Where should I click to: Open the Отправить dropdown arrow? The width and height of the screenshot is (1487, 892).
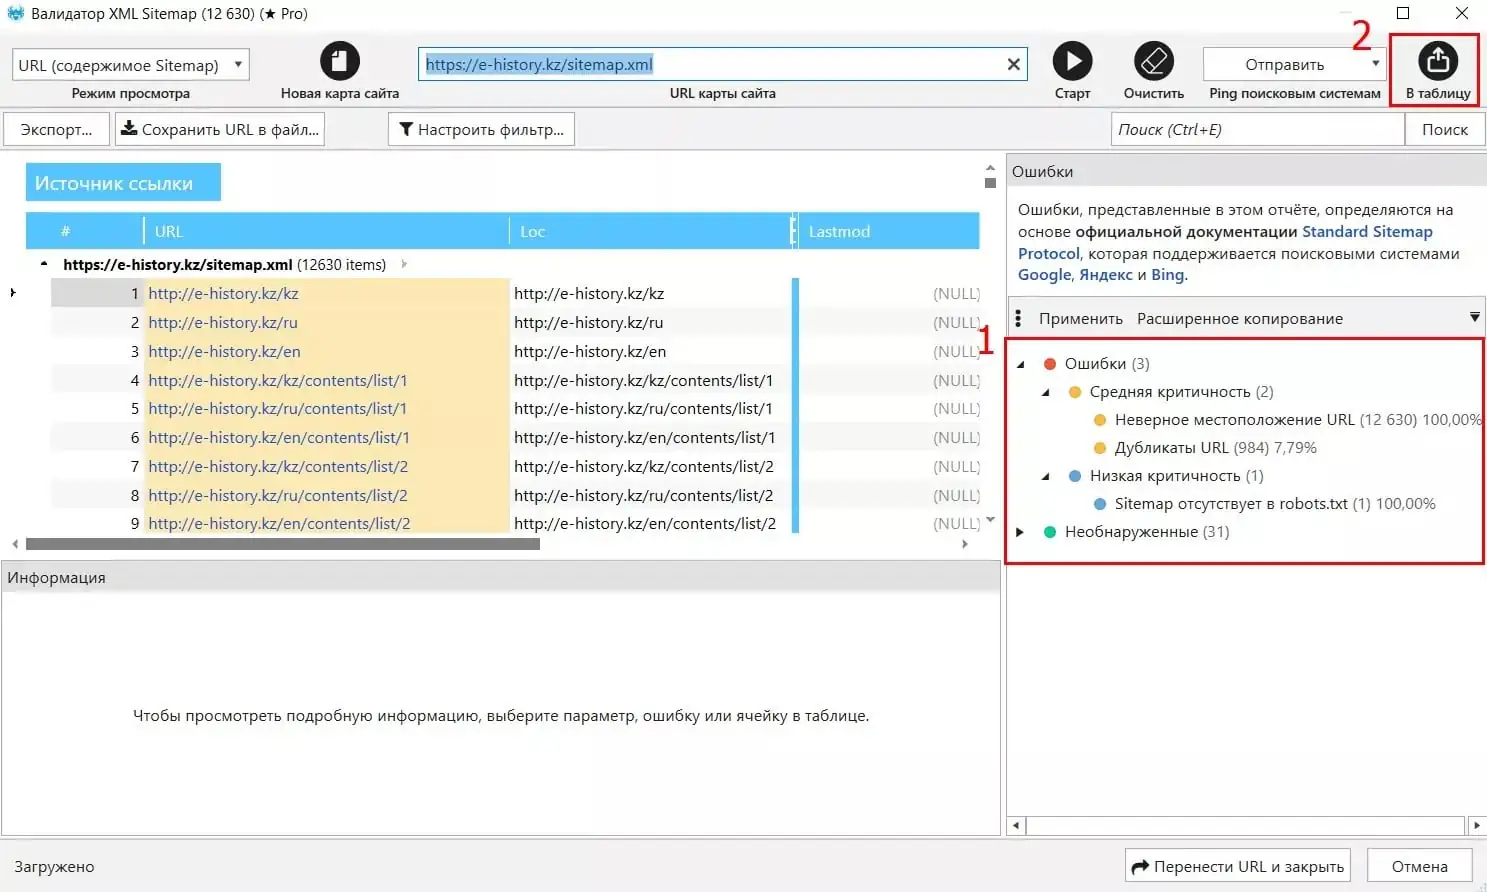pos(1376,64)
